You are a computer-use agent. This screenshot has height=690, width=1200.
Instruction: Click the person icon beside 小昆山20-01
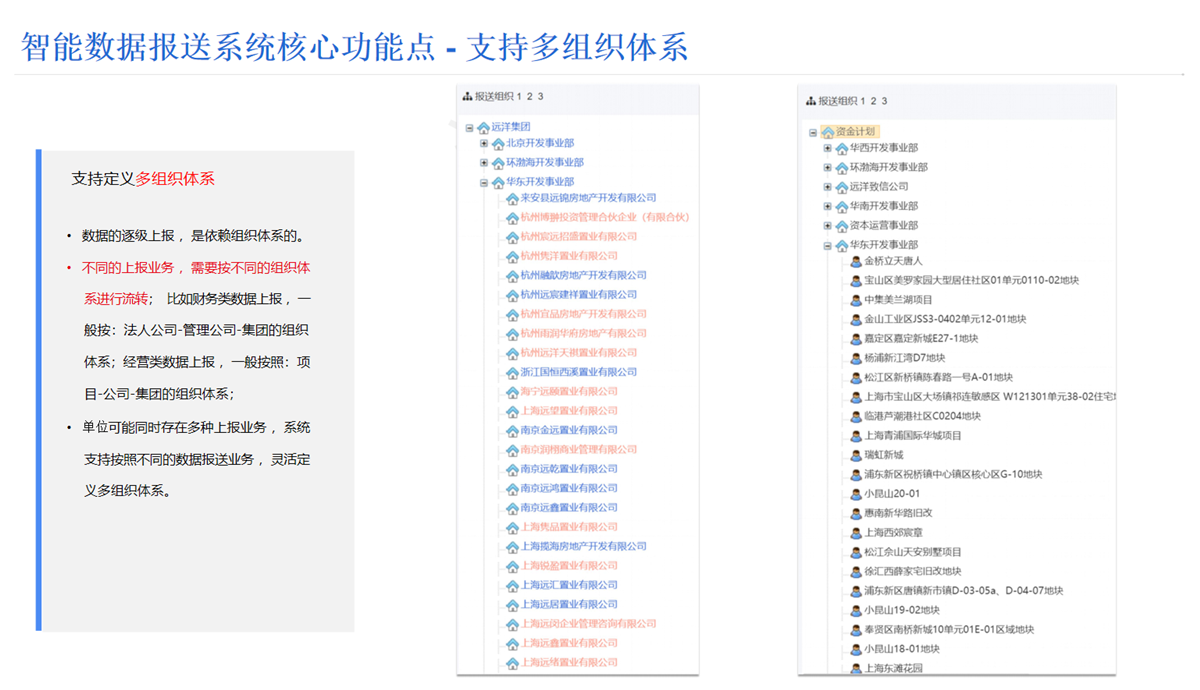(x=856, y=495)
